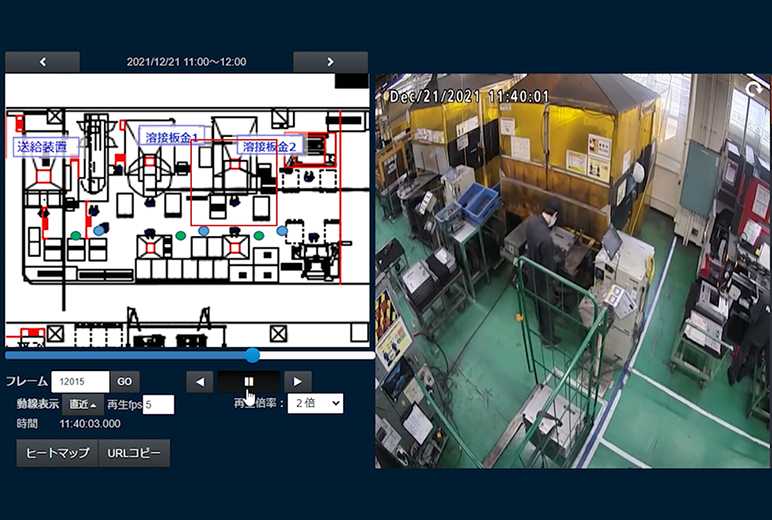772x520 pixels.
Task: Go to the next hour time range
Action: [330, 62]
